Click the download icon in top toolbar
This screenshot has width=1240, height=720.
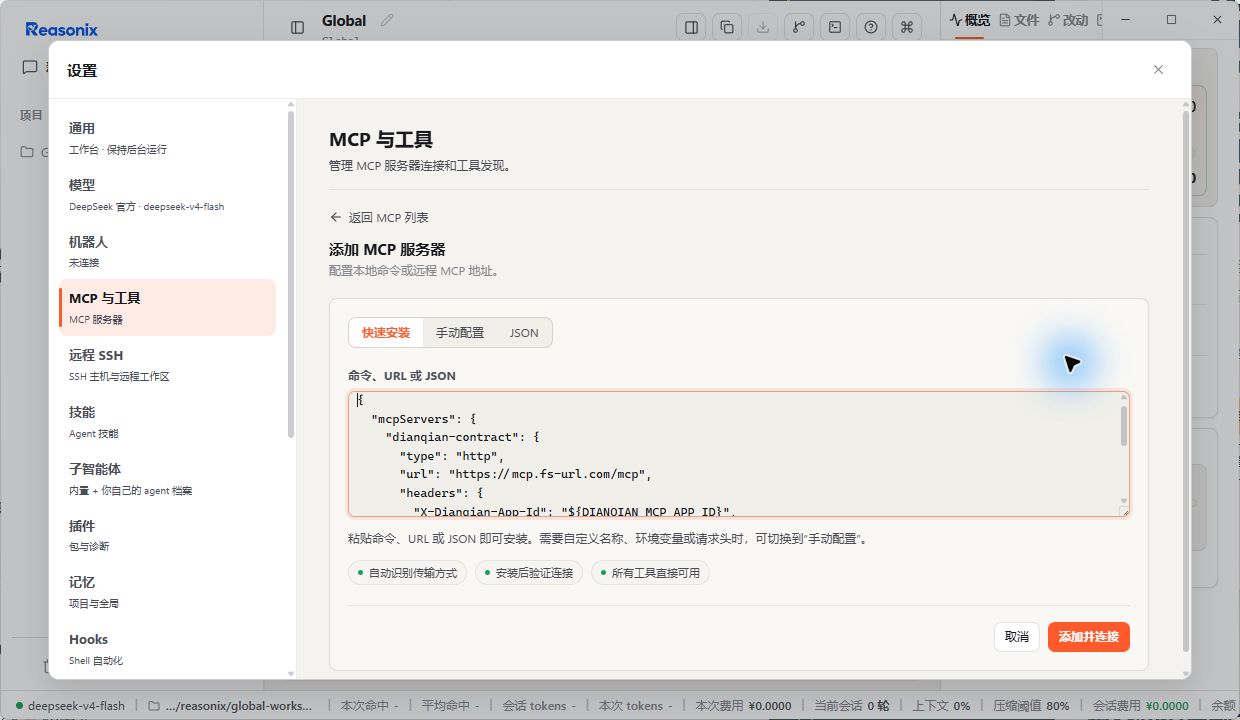coord(763,28)
